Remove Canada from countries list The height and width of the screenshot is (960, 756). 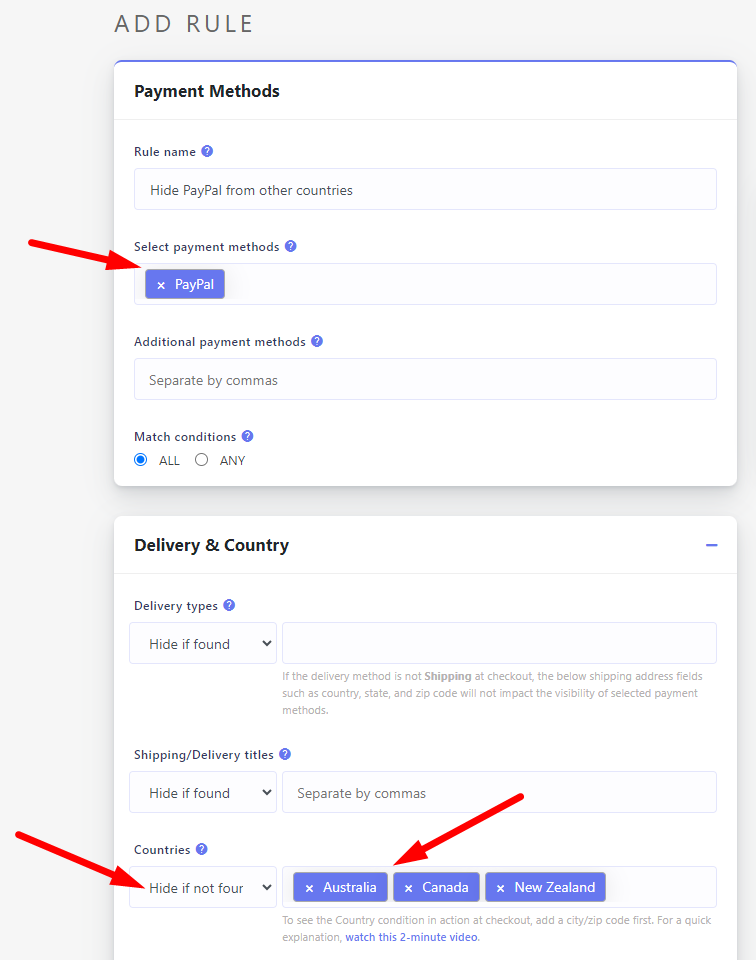408,888
